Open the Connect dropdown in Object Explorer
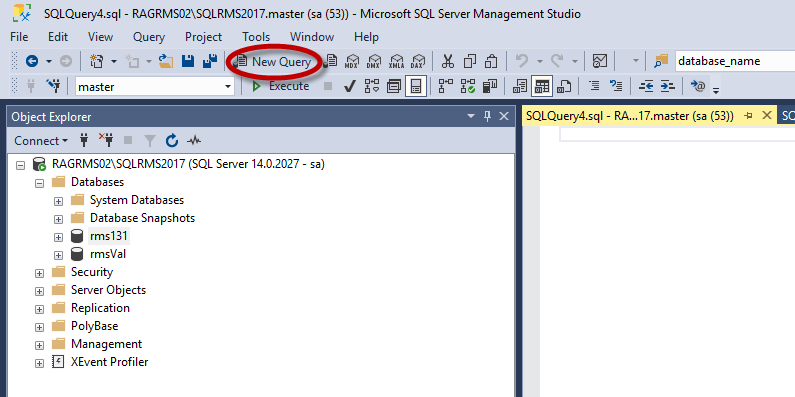The width and height of the screenshot is (795, 397). (x=41, y=141)
